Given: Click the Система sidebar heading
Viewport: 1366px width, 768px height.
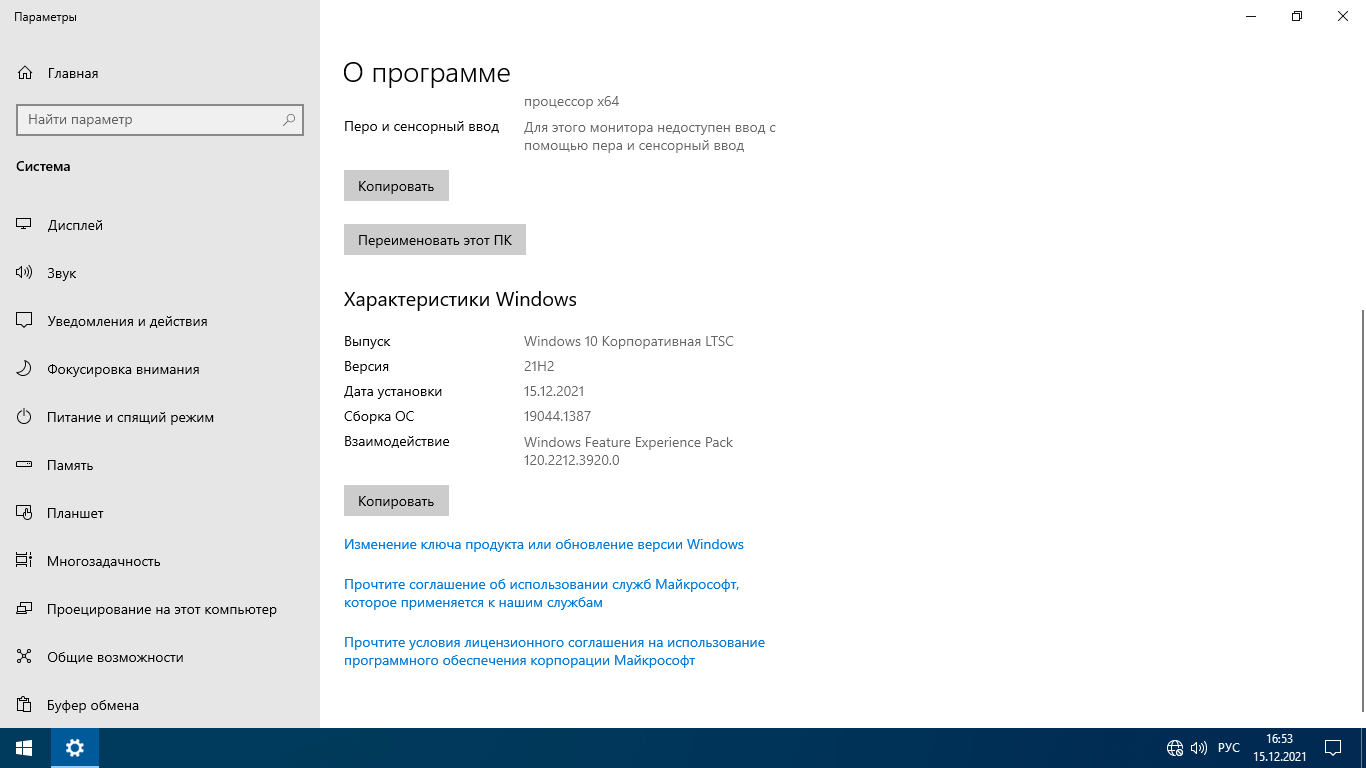Looking at the screenshot, I should point(43,167).
